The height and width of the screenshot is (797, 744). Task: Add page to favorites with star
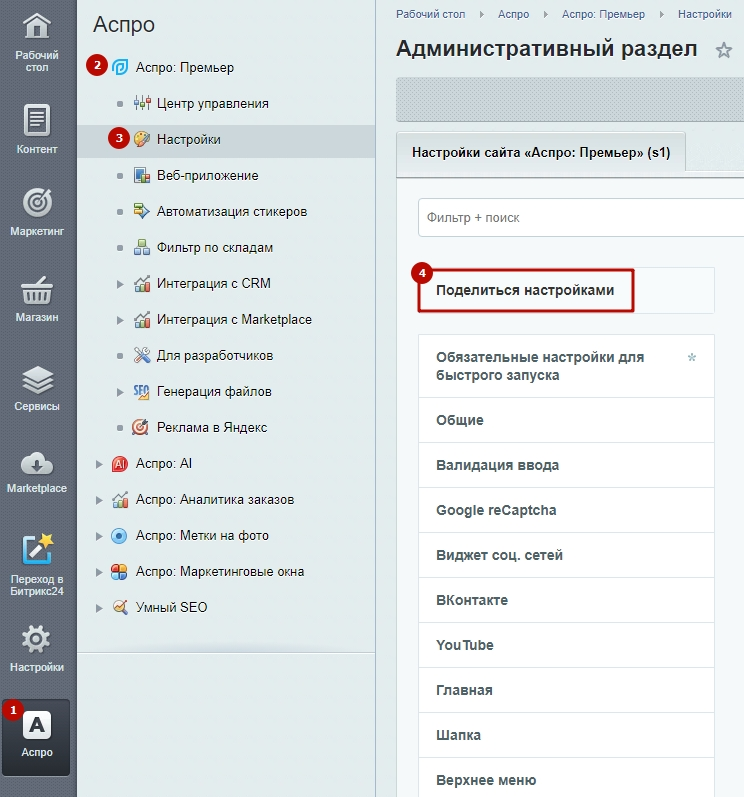(724, 50)
